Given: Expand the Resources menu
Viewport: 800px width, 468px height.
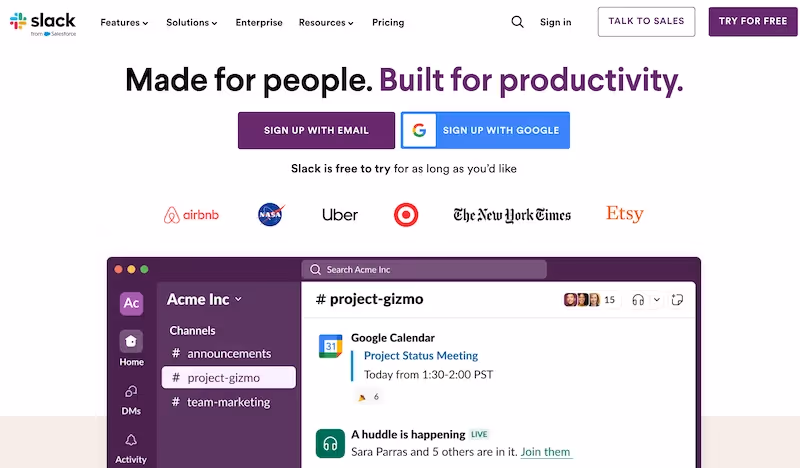Looking at the screenshot, I should pos(326,22).
